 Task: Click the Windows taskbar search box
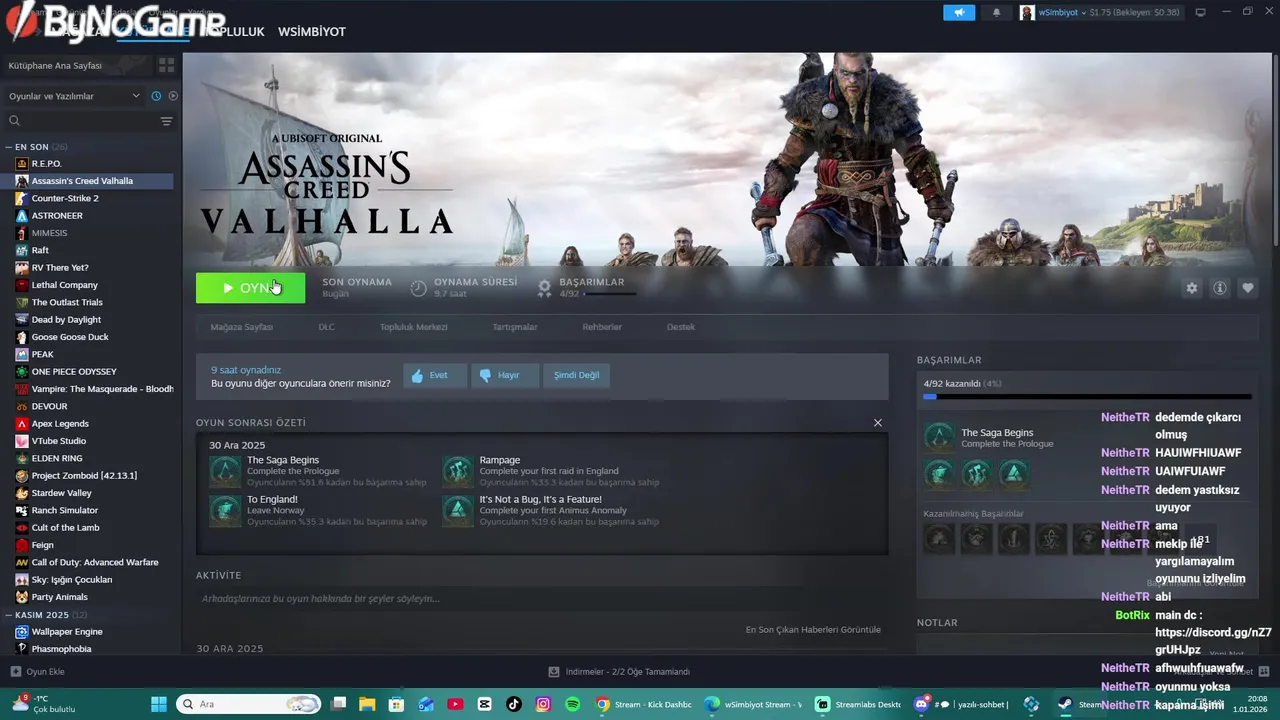point(246,704)
